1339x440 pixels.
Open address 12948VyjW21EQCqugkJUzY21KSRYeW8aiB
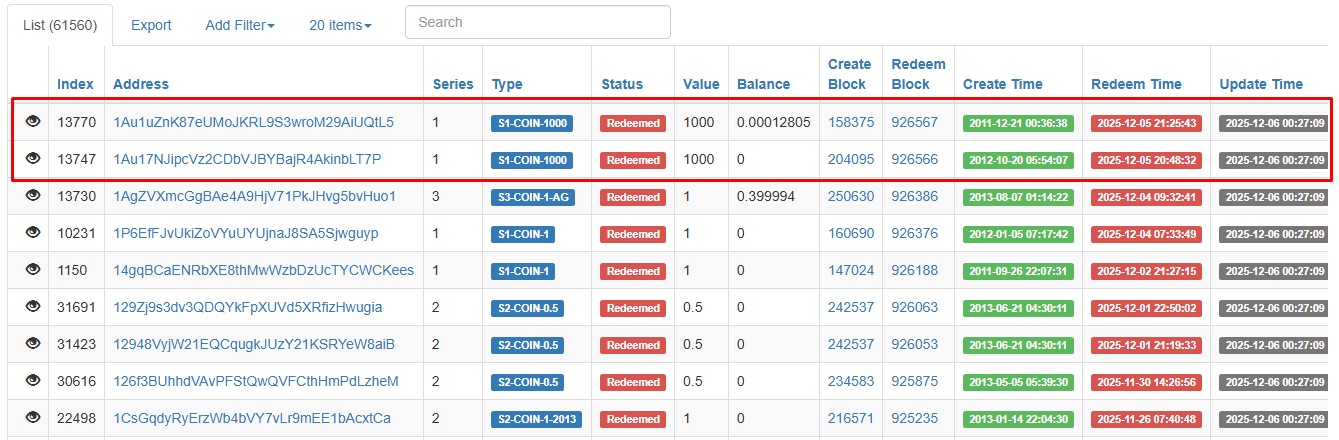coord(253,344)
